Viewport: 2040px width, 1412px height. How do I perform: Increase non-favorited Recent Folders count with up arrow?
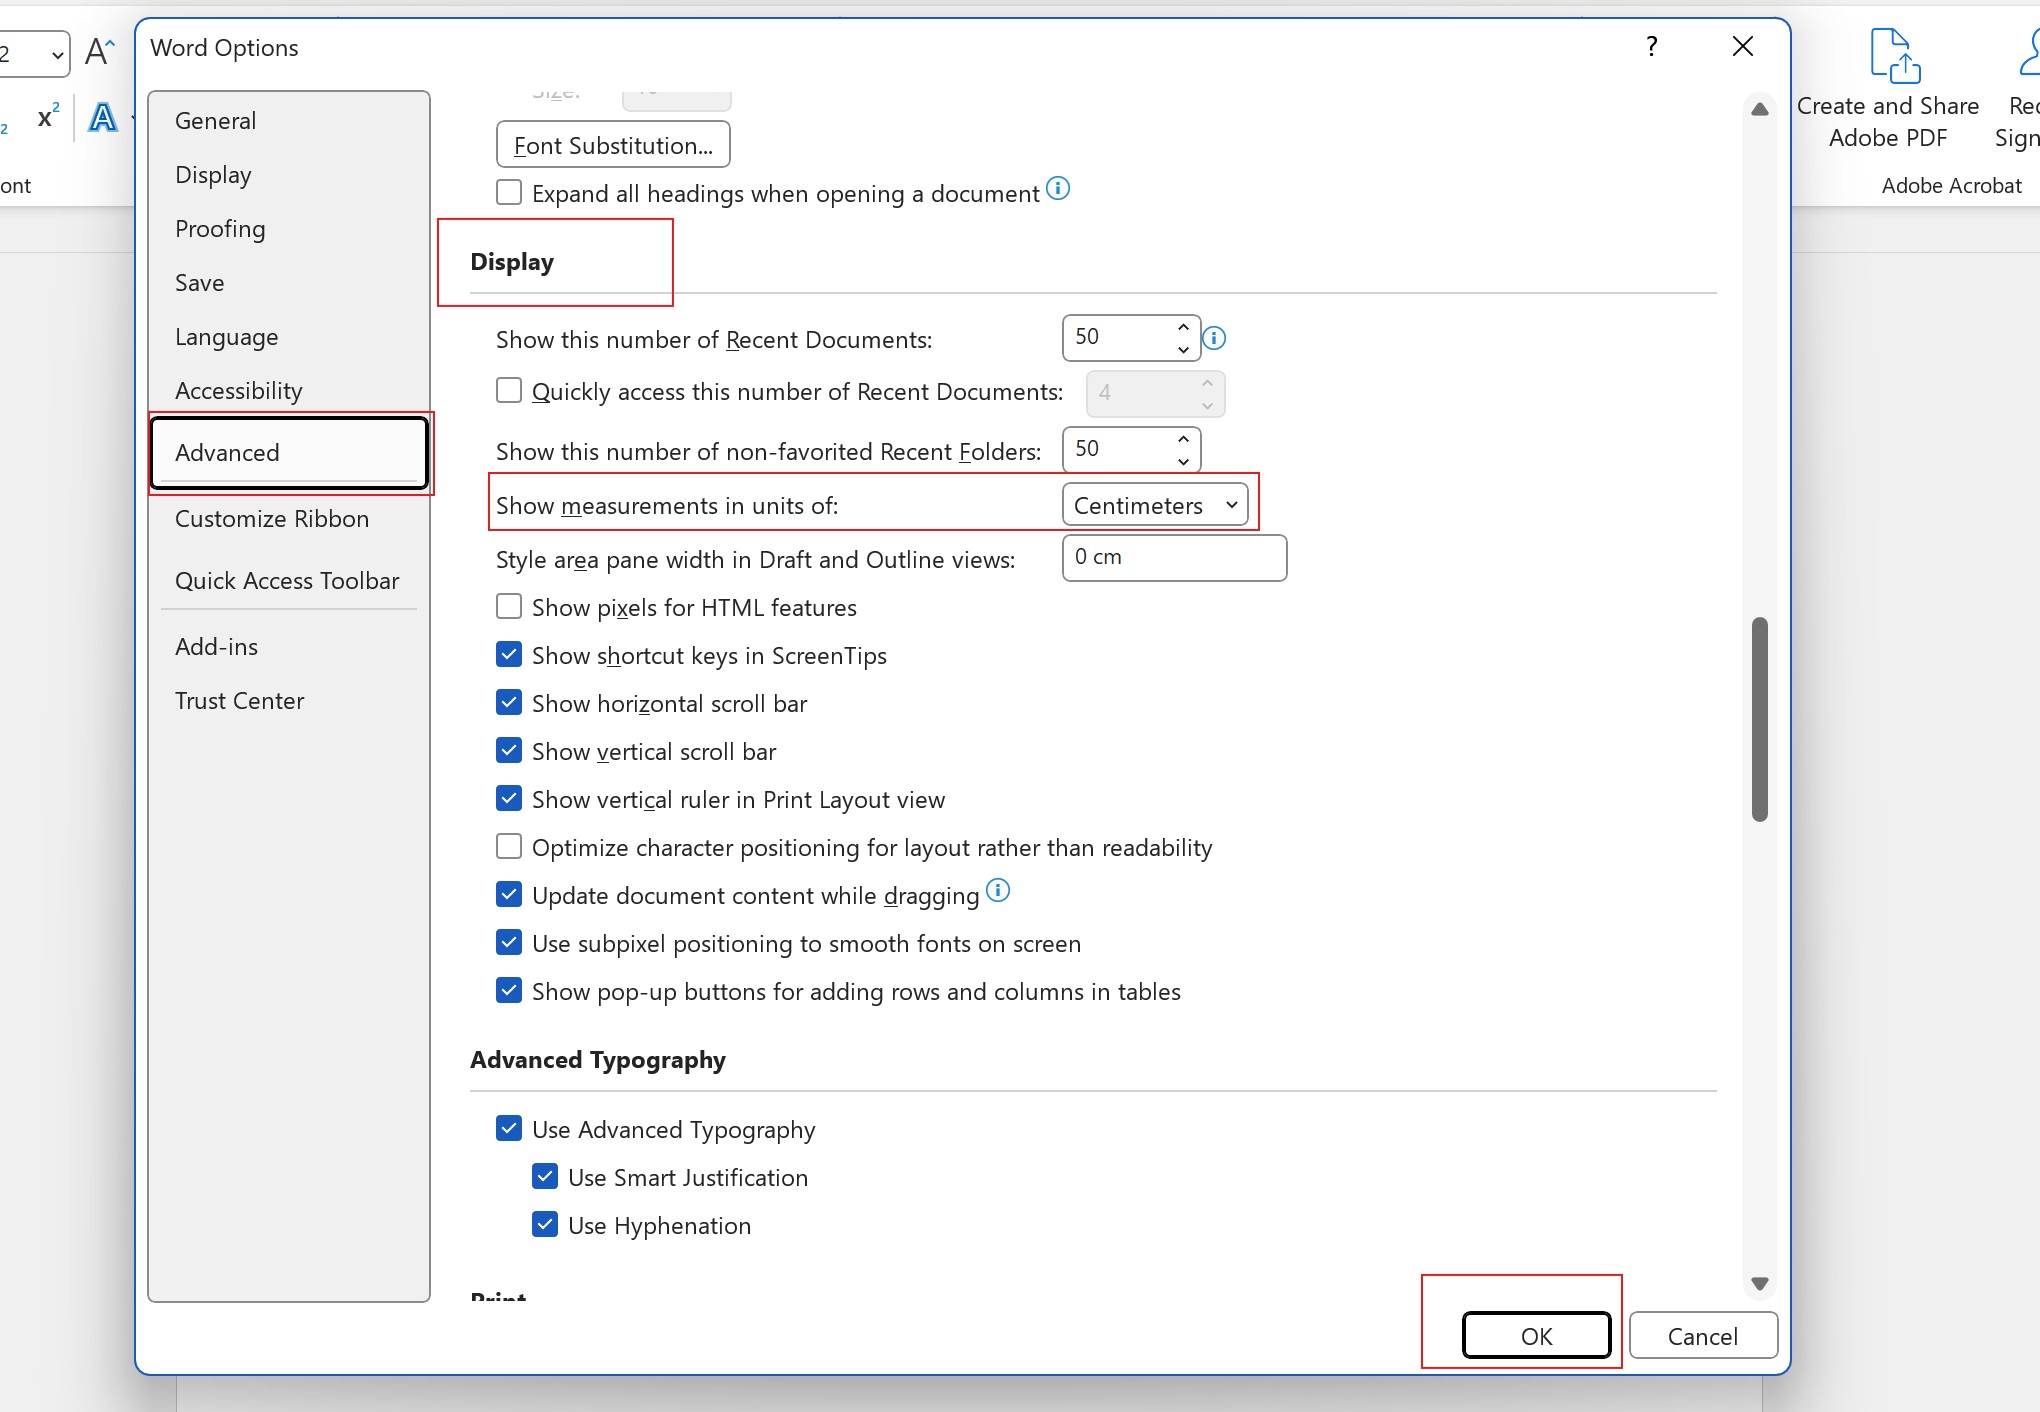[x=1182, y=439]
